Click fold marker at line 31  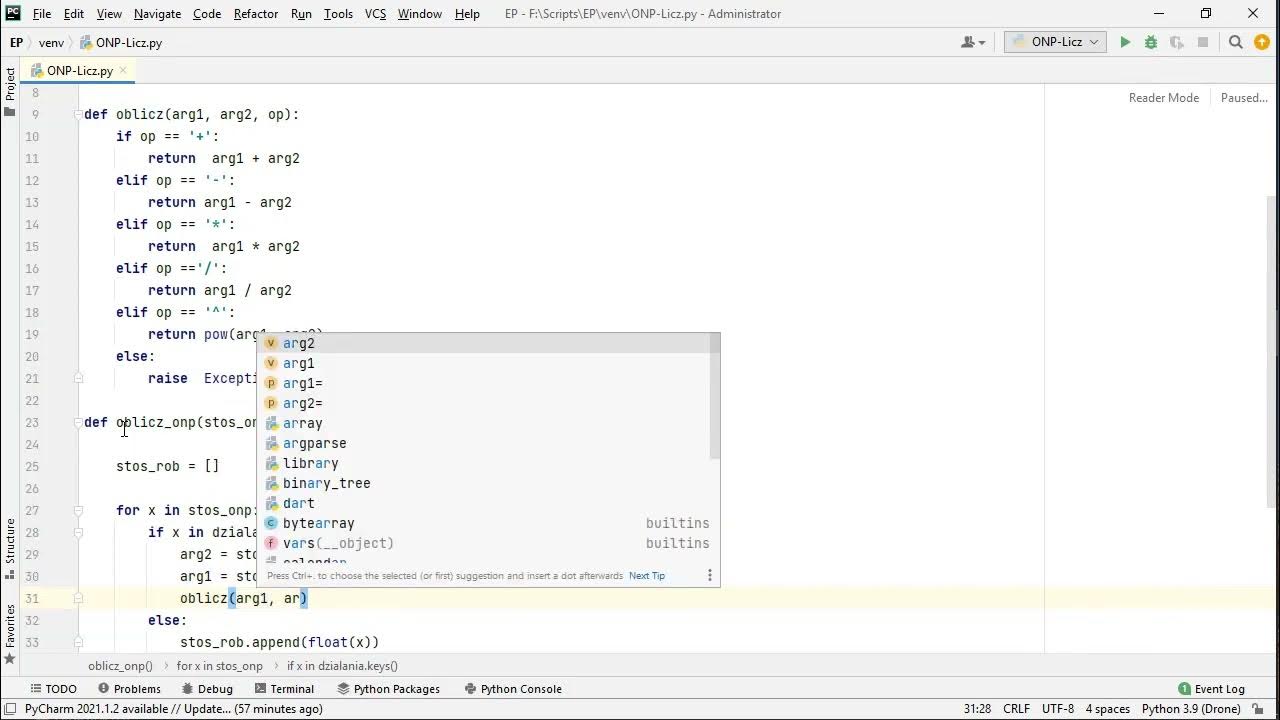[x=77, y=598]
